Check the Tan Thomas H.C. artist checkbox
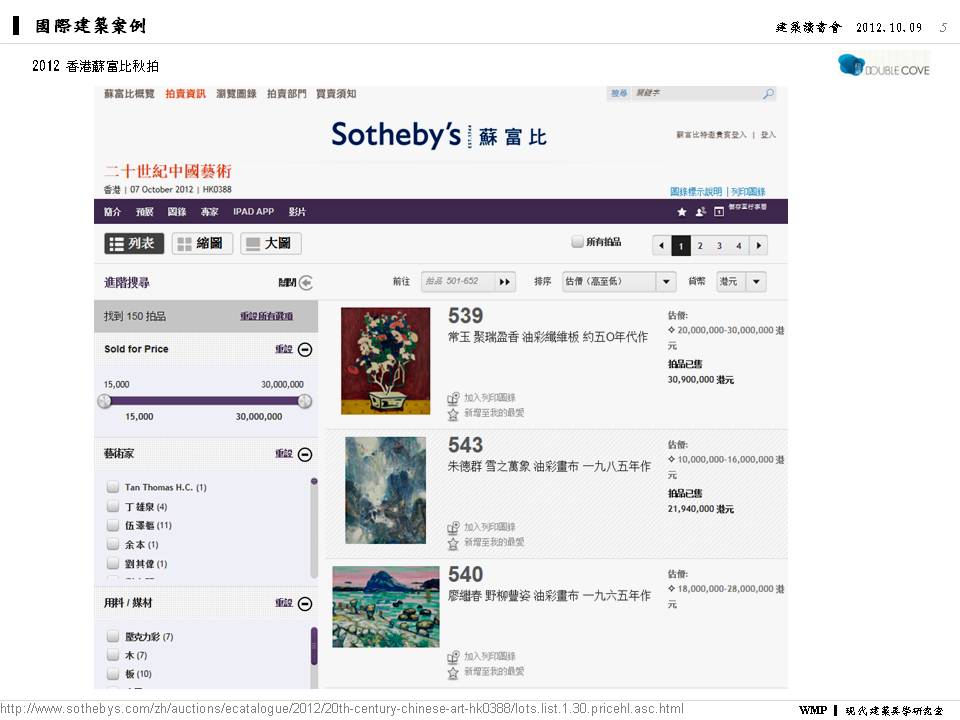Viewport: 960px width, 720px height. (113, 487)
